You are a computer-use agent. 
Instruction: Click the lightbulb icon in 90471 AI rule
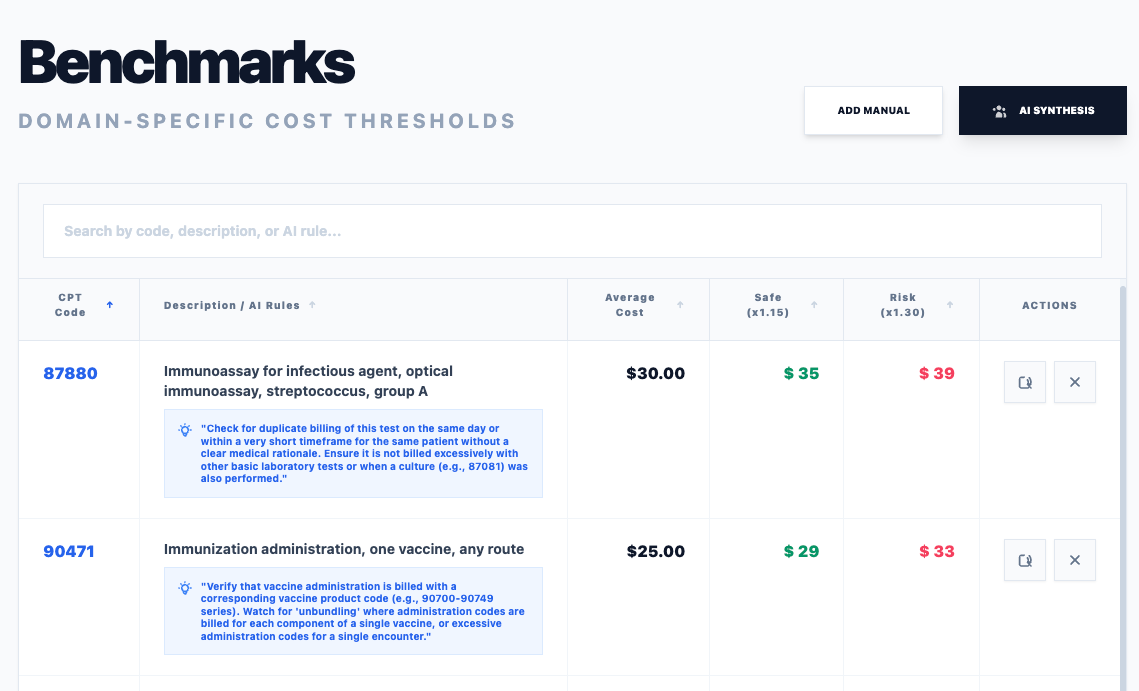point(185,588)
